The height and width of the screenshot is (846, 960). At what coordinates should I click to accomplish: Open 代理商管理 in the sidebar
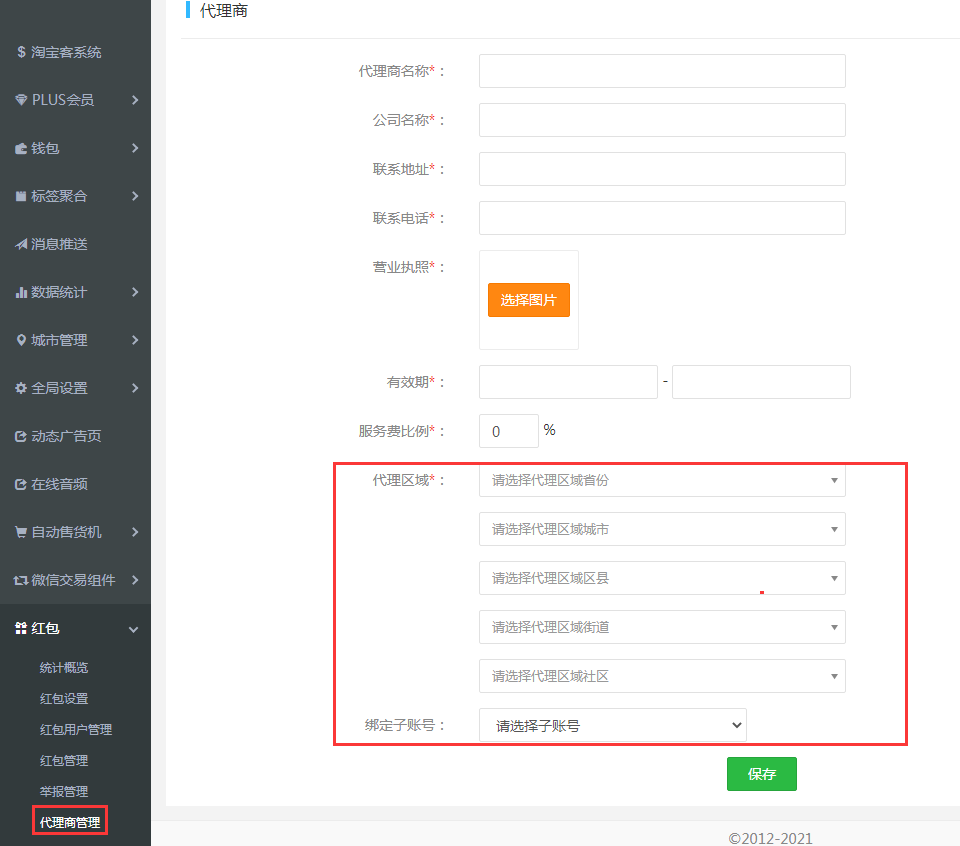tap(70, 823)
